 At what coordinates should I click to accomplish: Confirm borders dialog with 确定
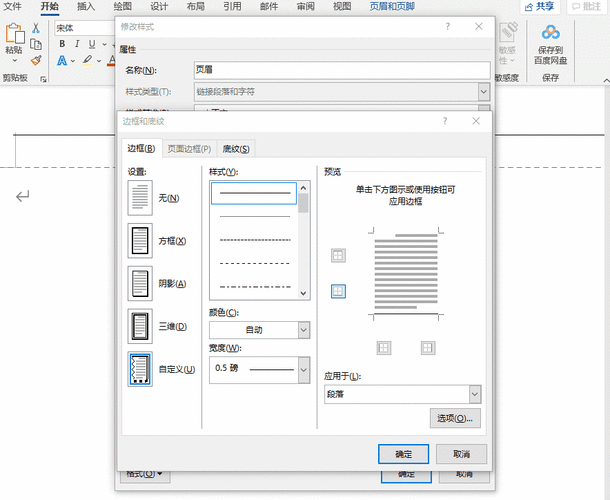coord(403,454)
